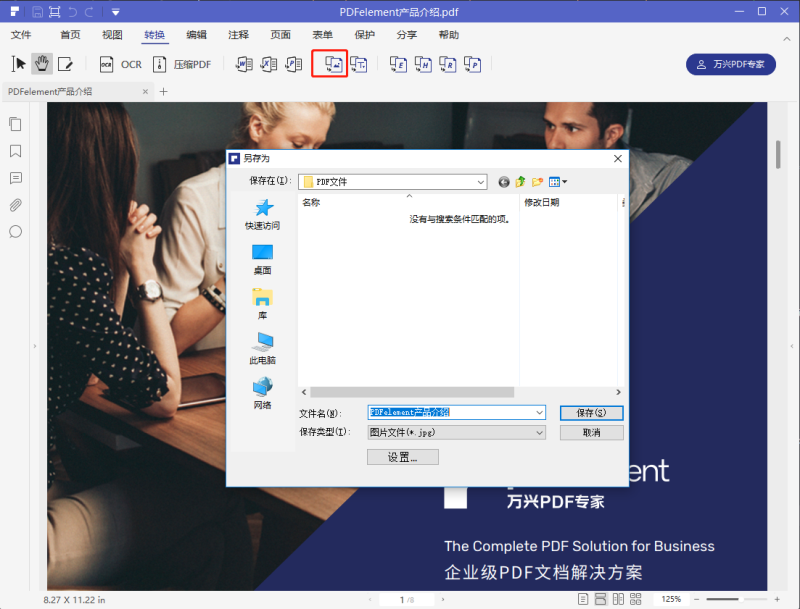Toggle two-page view layout
Image resolution: width=800 pixels, height=609 pixels.
tap(618, 599)
